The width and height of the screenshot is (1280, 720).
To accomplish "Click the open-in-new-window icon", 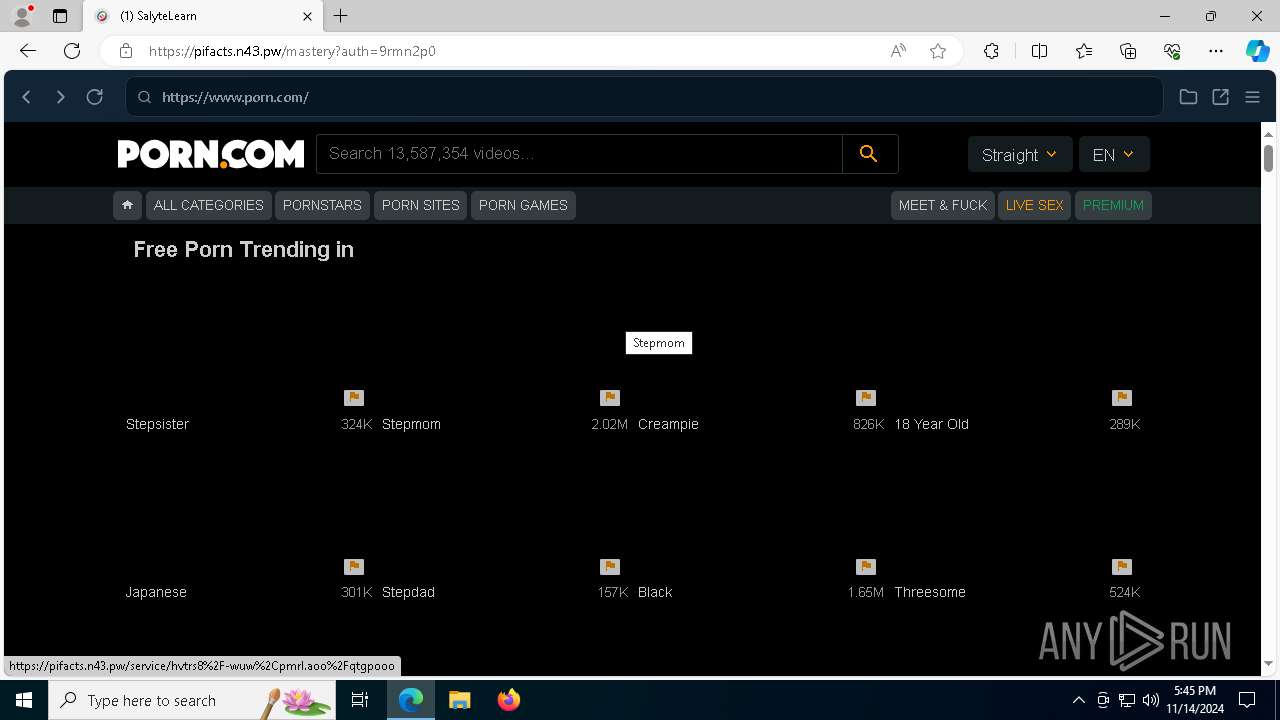I will tap(1221, 97).
